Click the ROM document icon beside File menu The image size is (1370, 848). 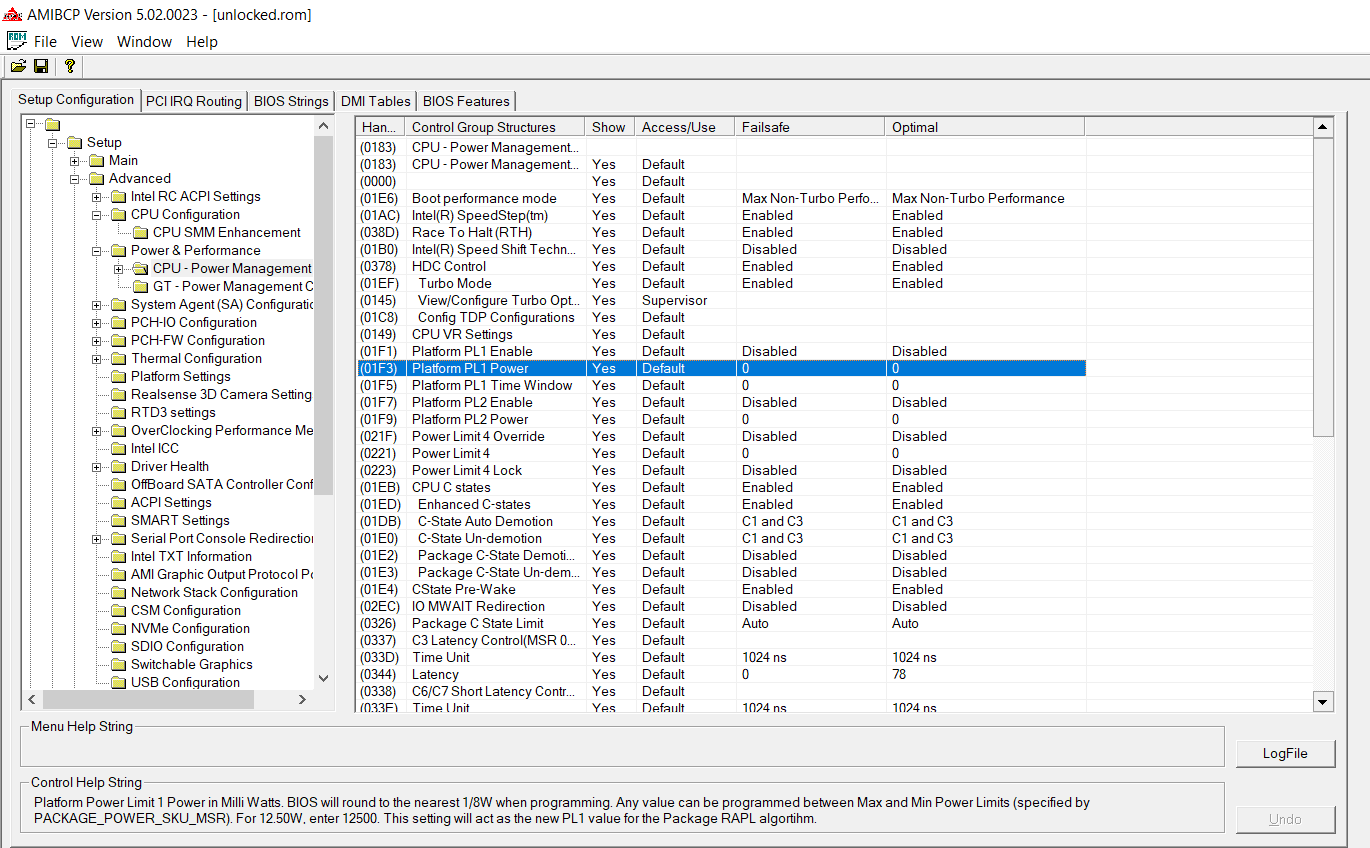pyautogui.click(x=17, y=41)
